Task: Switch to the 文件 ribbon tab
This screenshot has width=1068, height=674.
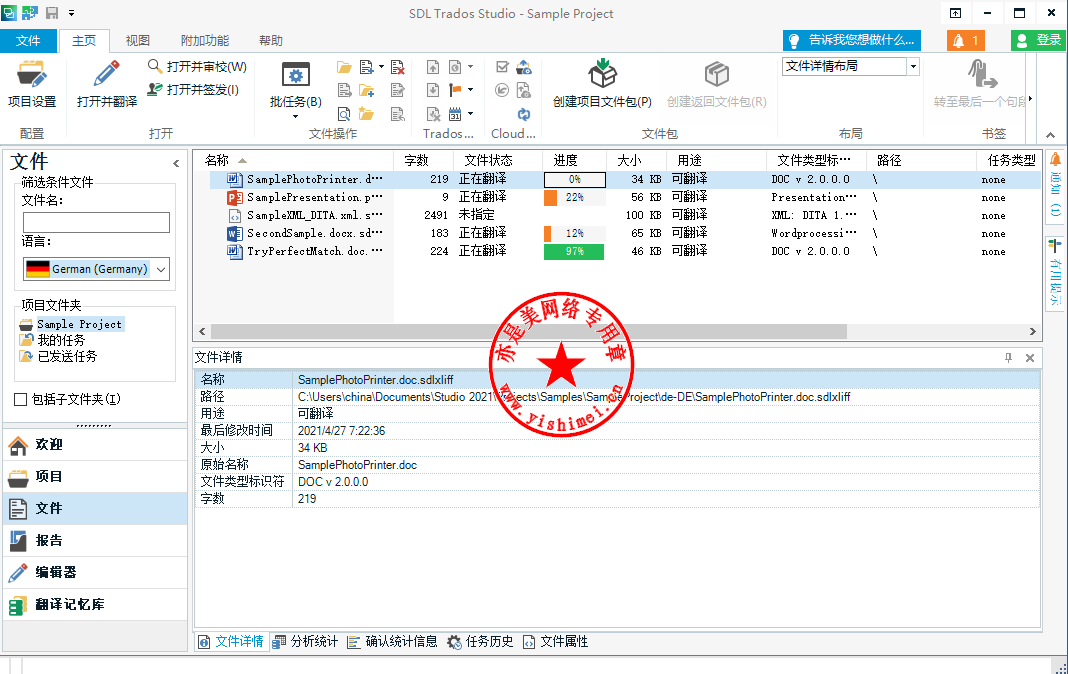Action: click(x=28, y=41)
